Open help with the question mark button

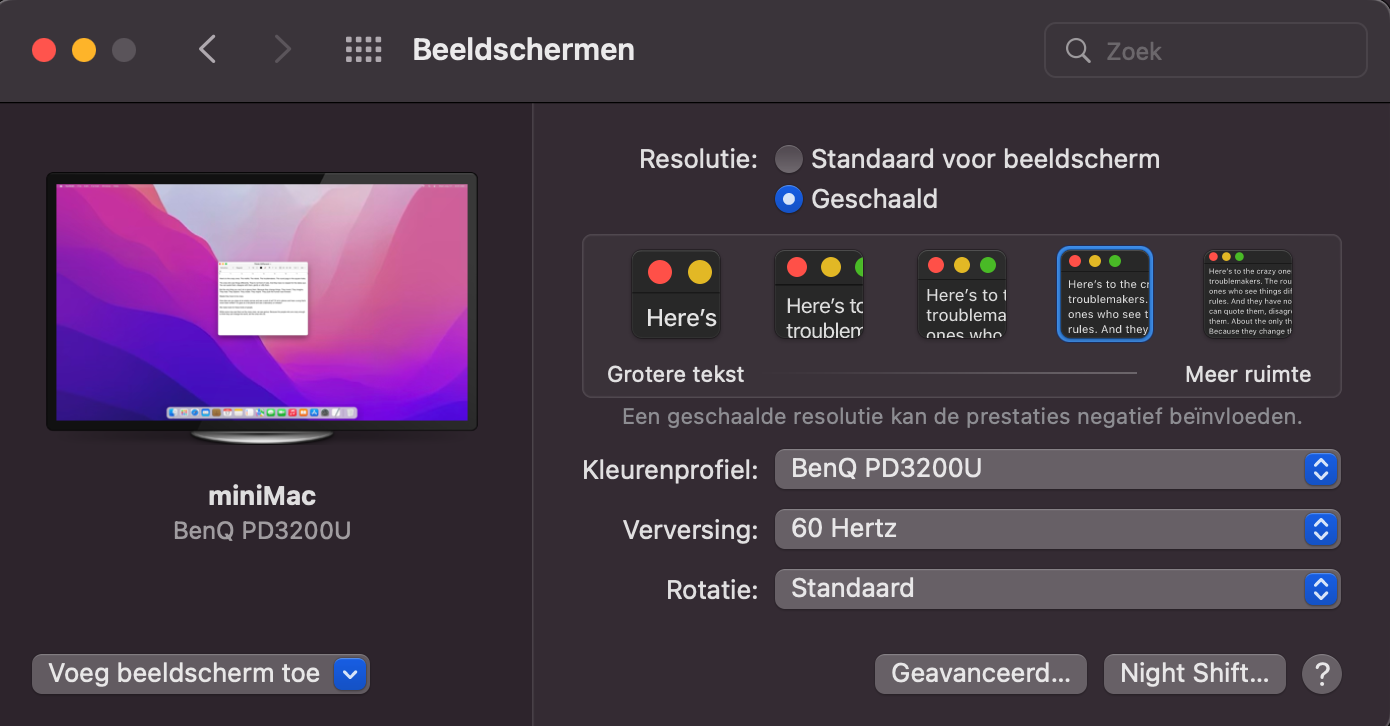[x=1321, y=673]
